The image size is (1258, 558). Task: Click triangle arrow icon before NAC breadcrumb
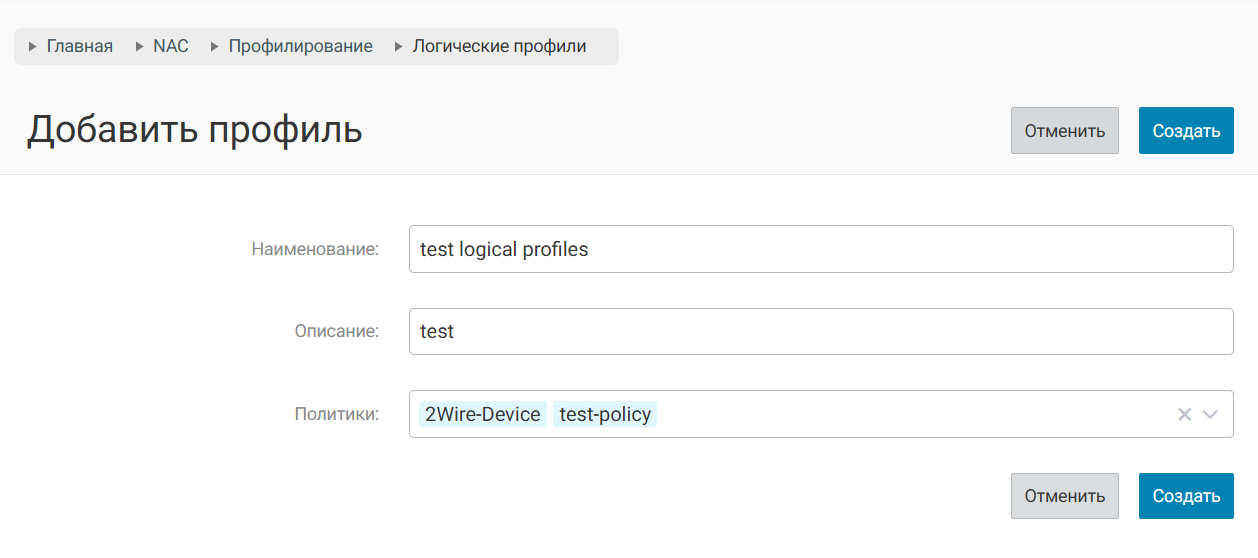139,47
